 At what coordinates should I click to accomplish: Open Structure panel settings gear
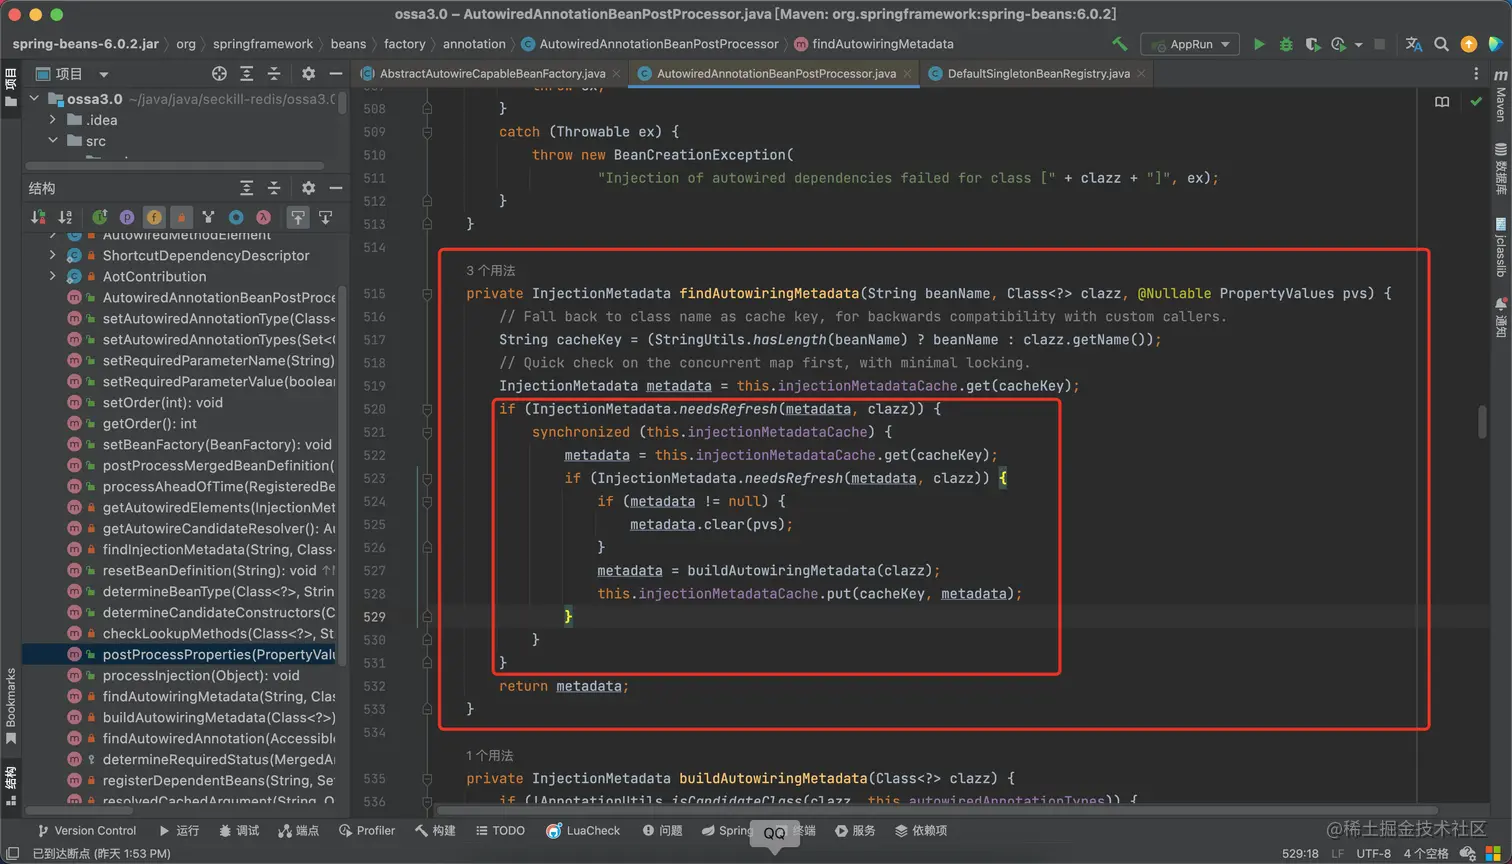[x=308, y=188]
